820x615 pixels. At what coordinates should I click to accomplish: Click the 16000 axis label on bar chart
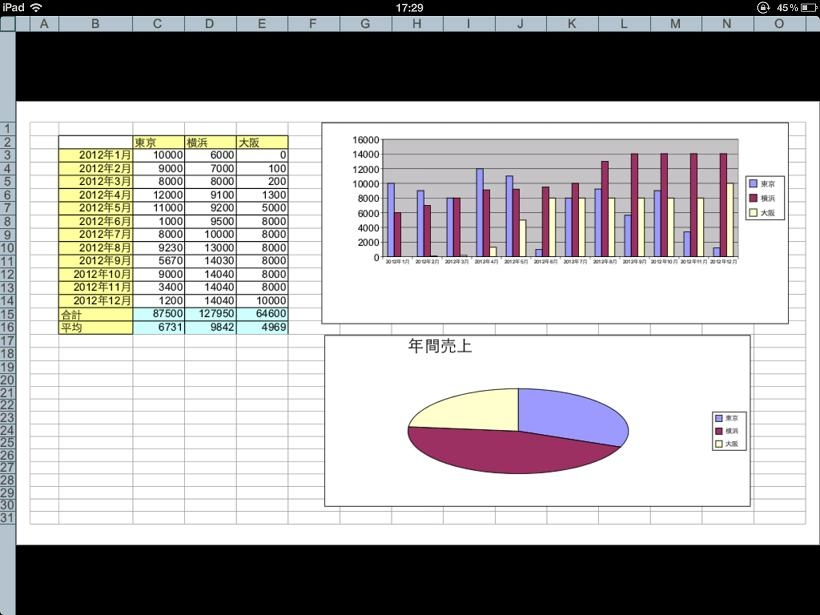pos(366,140)
